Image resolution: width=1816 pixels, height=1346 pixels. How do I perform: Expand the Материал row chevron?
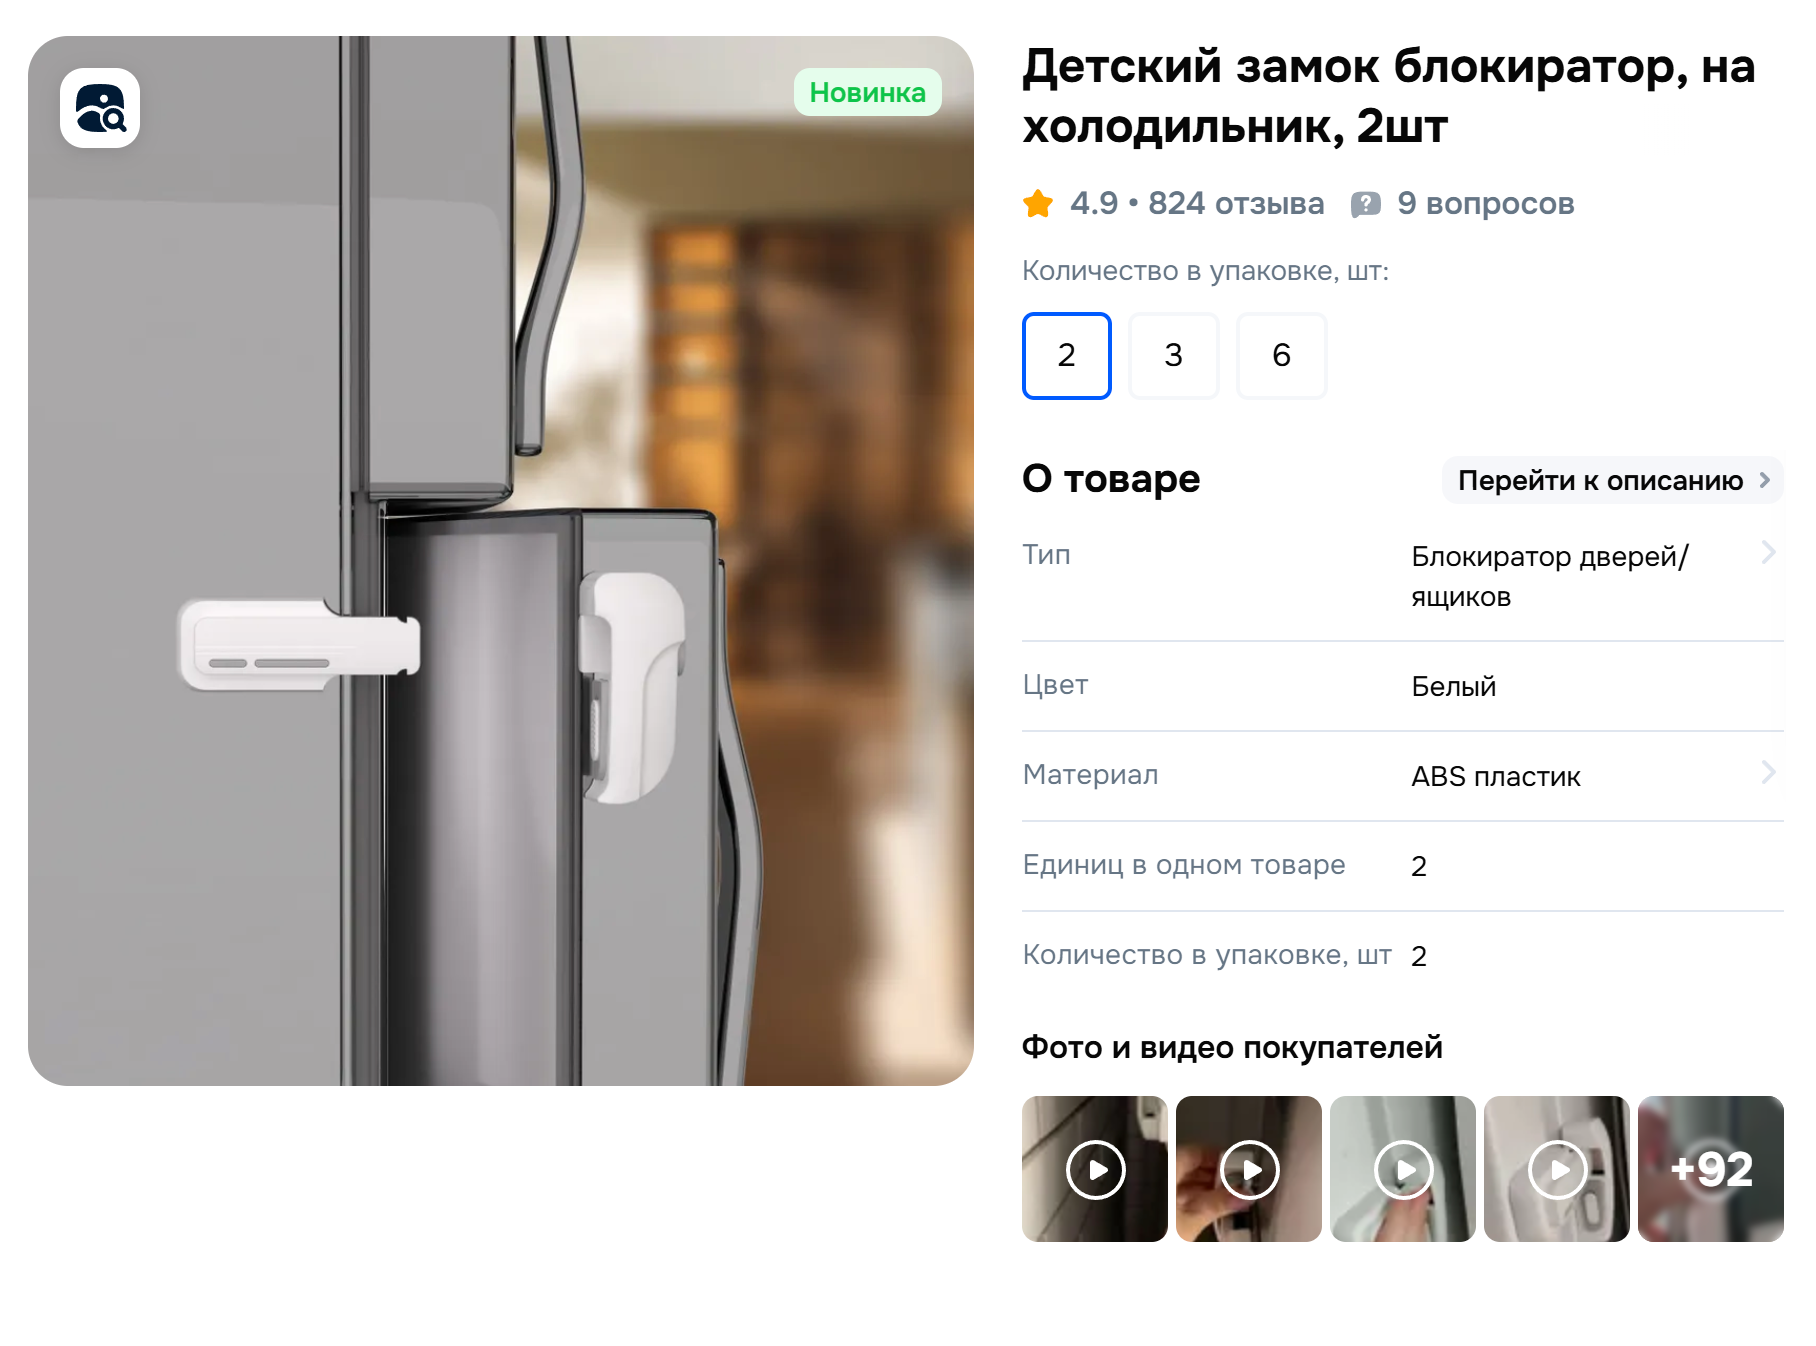click(1768, 772)
